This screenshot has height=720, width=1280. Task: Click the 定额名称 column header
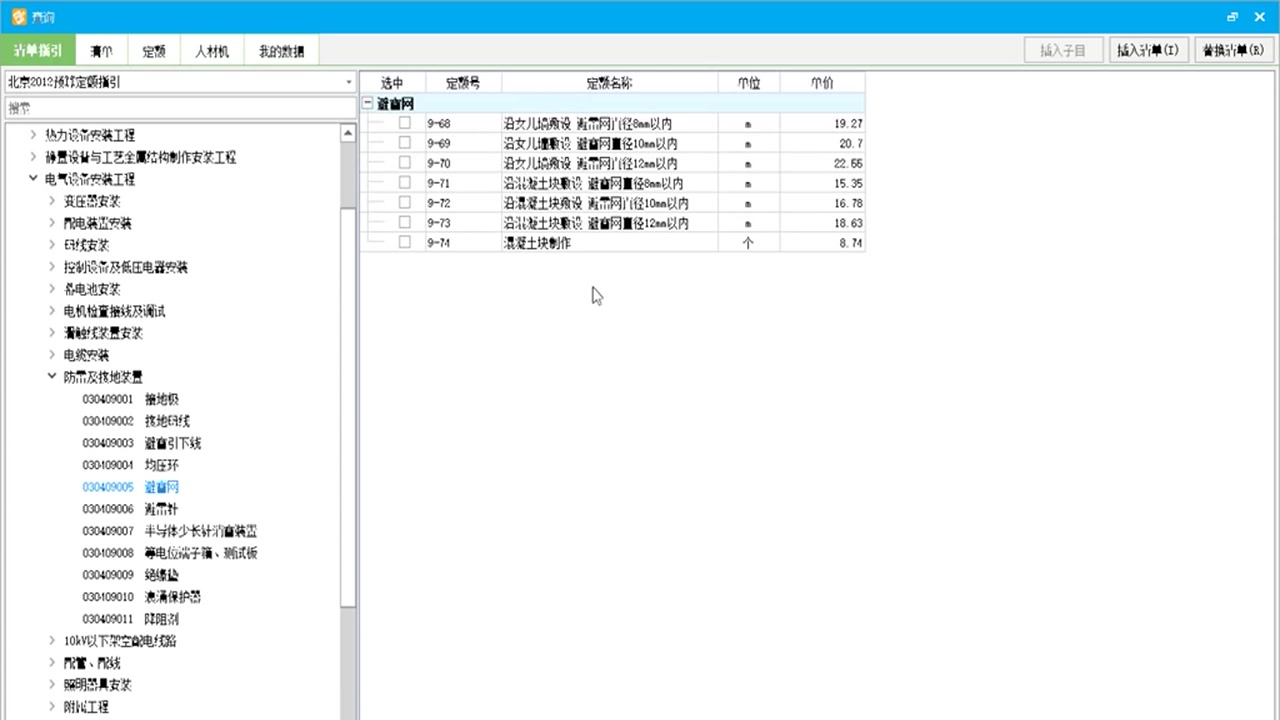609,83
